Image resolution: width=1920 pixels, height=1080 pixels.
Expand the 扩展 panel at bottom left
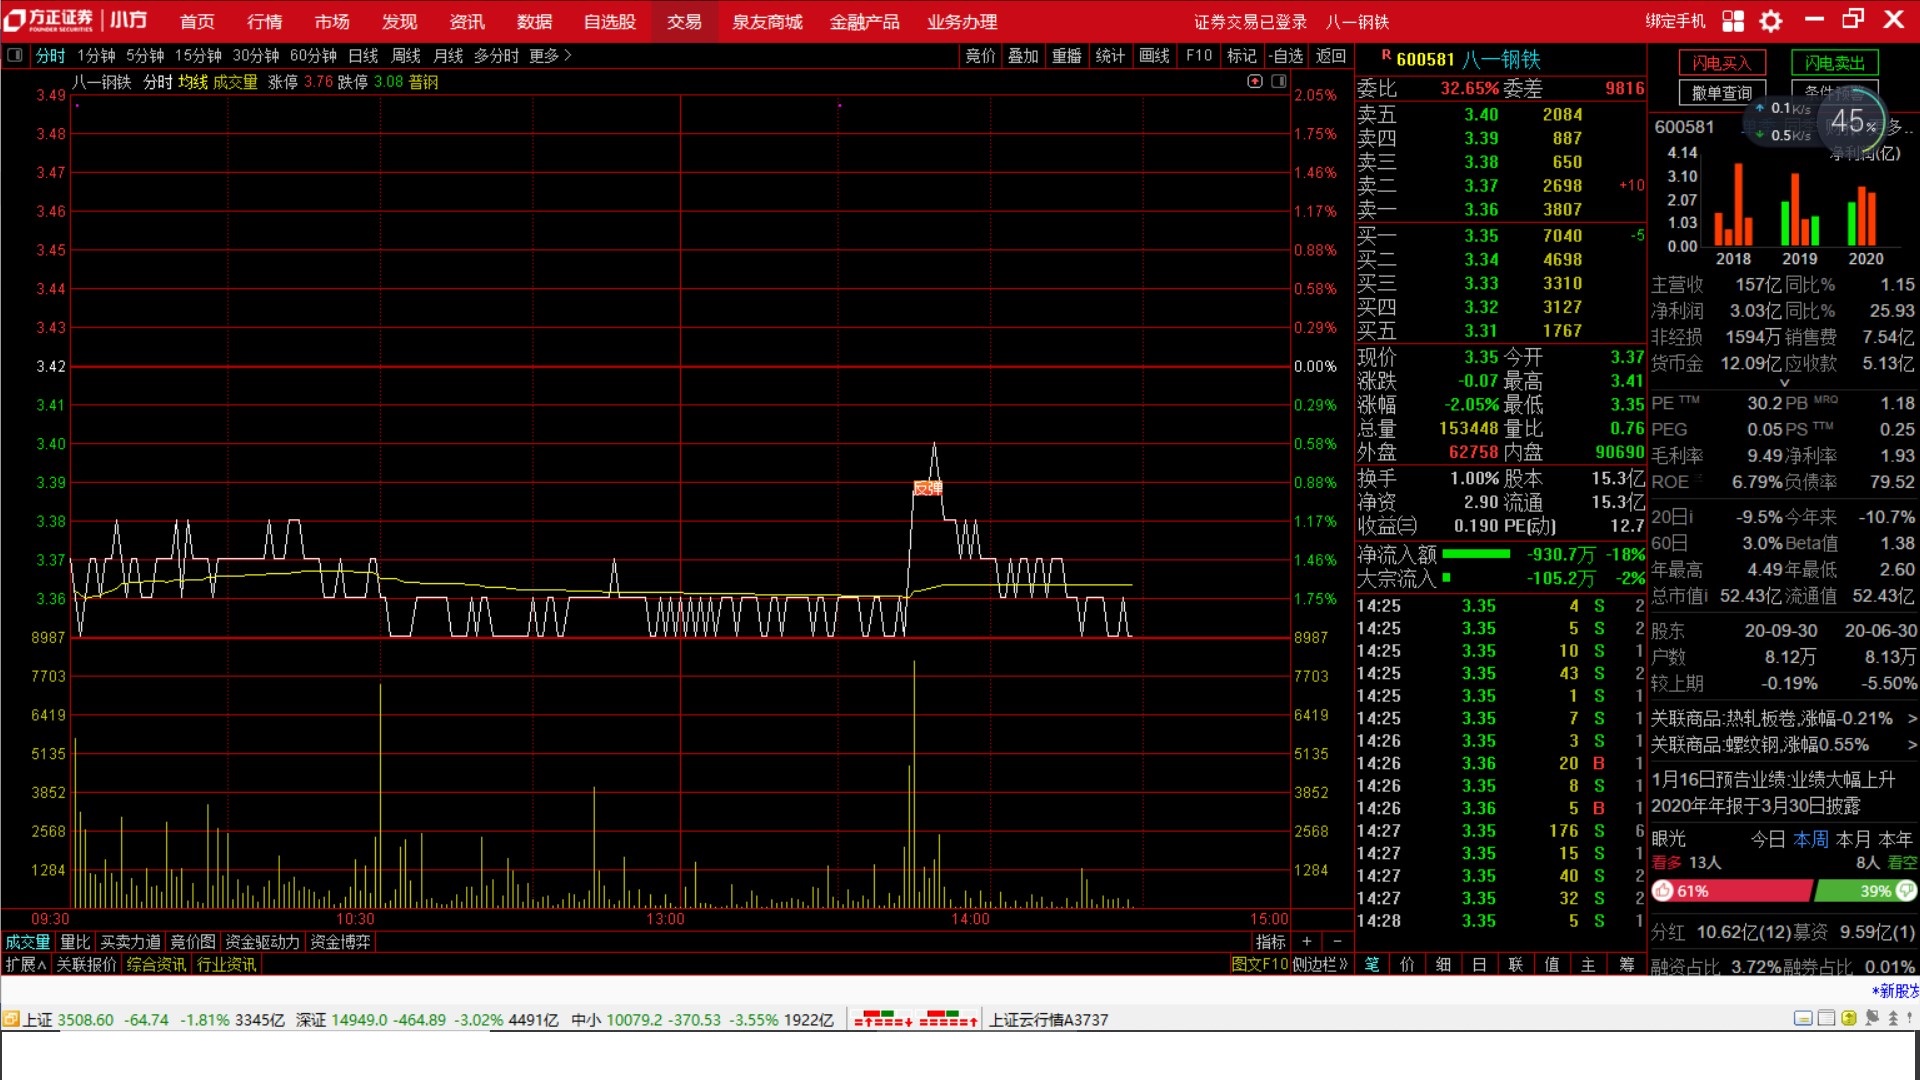click(26, 964)
